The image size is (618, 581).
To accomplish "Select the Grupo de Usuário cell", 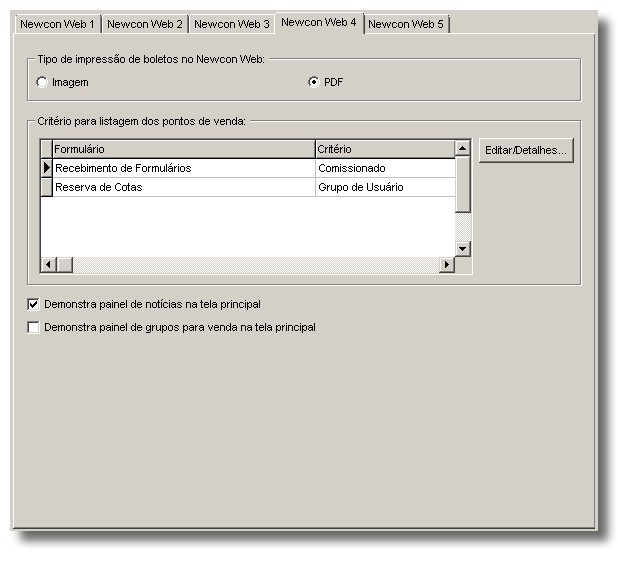I will click(385, 187).
